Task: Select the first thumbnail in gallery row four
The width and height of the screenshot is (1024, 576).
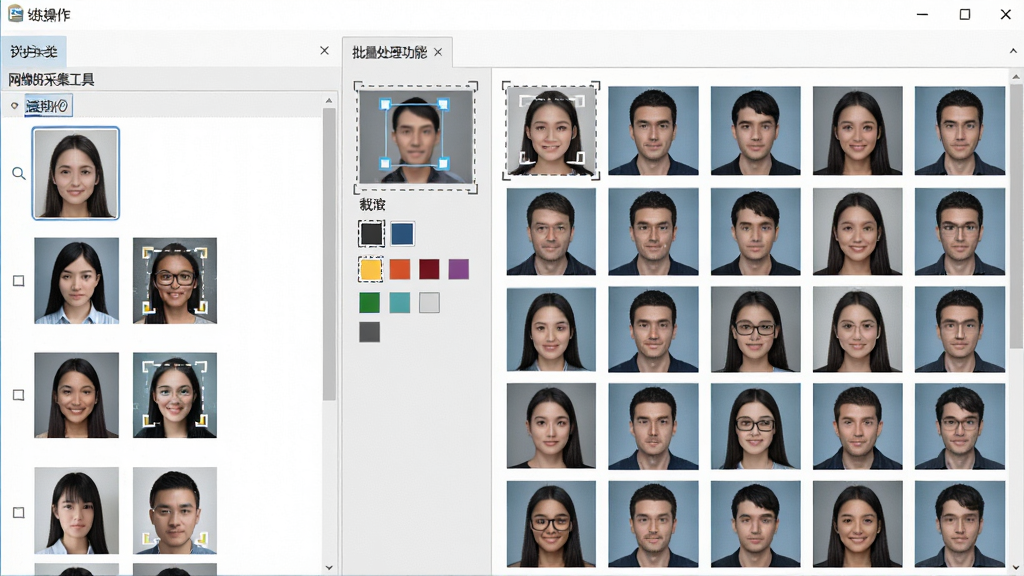Action: pos(551,426)
